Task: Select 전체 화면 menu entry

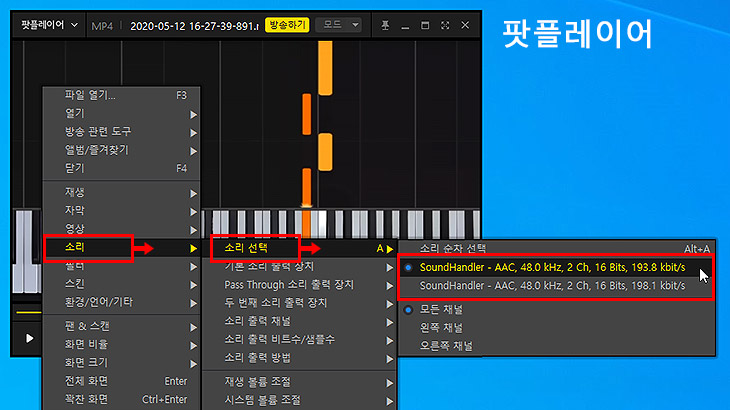Action: [122, 381]
